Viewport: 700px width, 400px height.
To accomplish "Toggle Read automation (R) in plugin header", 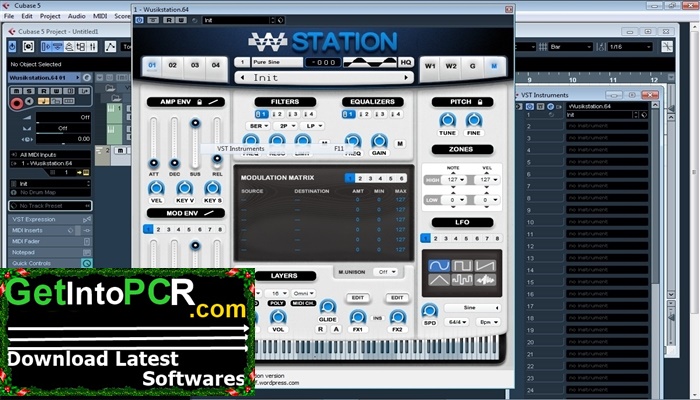I will click(x=169, y=20).
